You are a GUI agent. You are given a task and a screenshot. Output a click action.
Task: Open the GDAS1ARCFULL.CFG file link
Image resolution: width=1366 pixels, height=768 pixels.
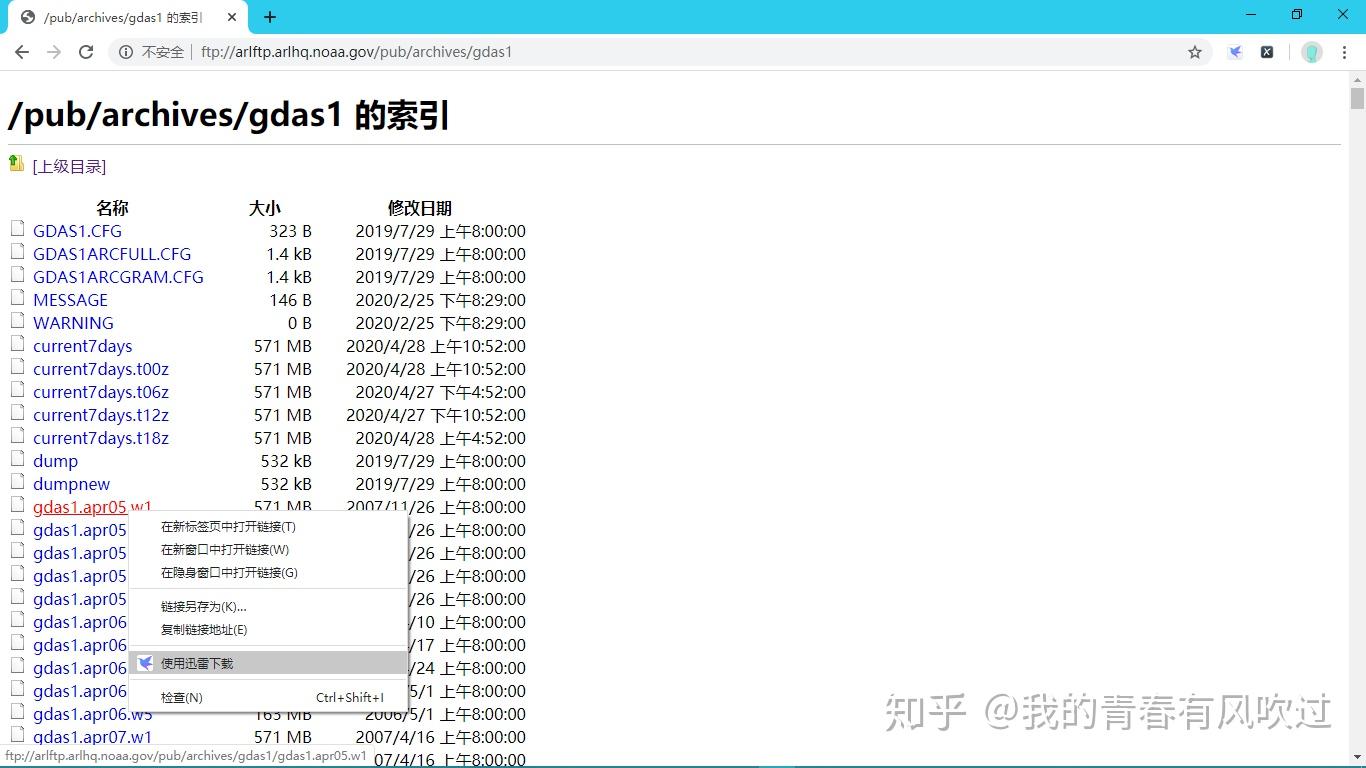pos(111,254)
